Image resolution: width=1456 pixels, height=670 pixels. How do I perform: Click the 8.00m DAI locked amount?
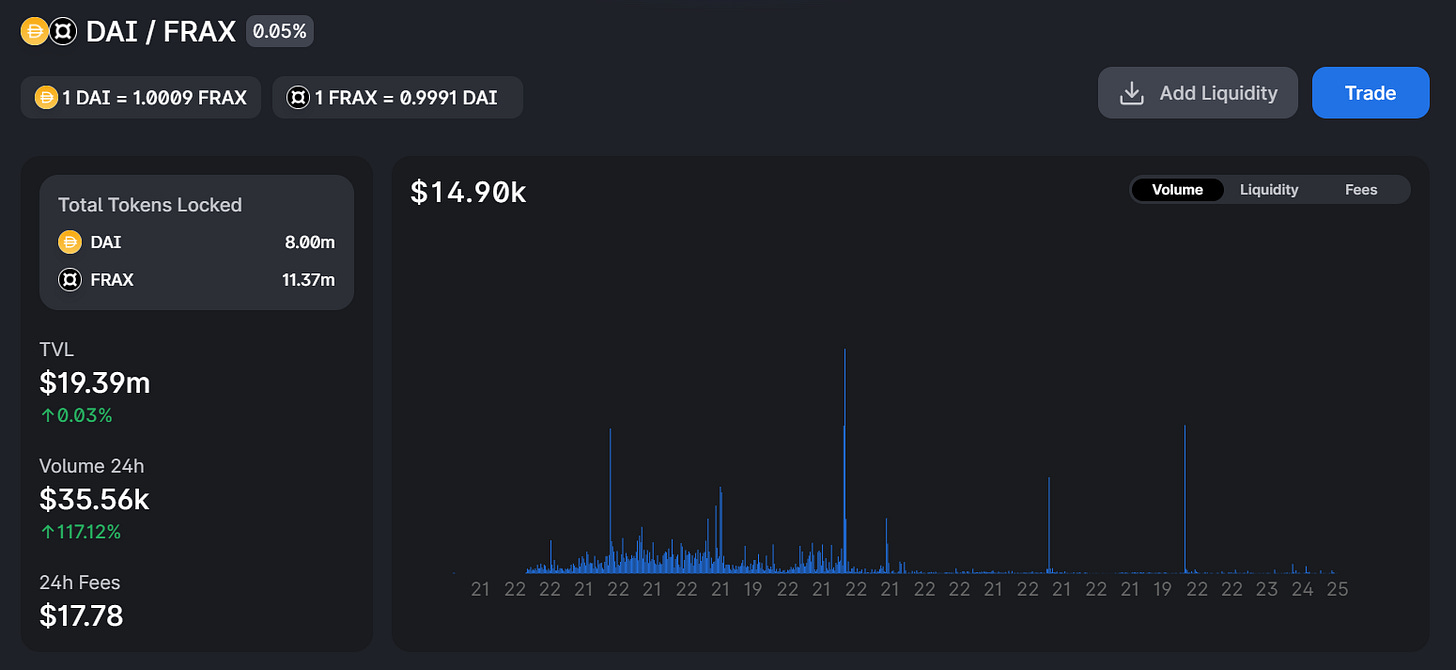[309, 242]
